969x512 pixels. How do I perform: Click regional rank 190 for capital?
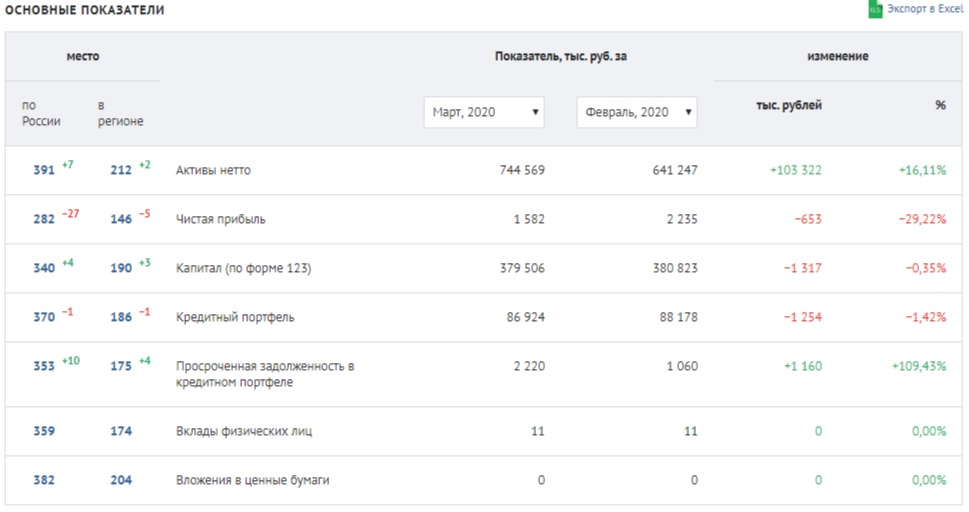point(121,268)
